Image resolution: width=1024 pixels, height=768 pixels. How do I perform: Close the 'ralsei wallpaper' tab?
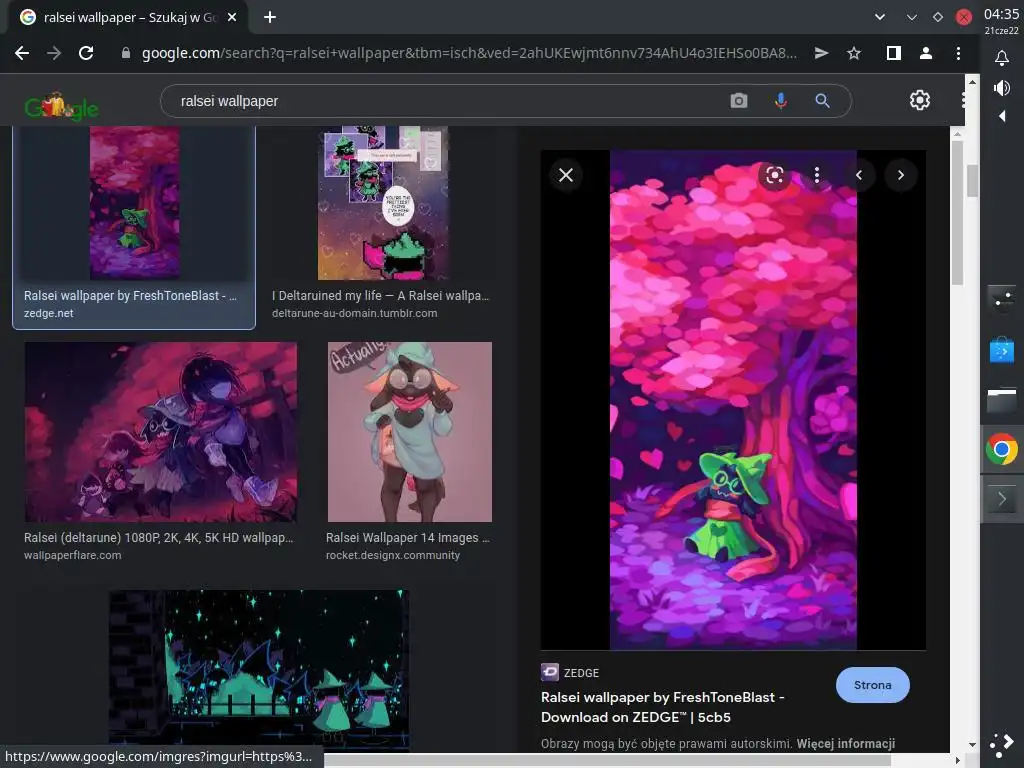click(232, 18)
